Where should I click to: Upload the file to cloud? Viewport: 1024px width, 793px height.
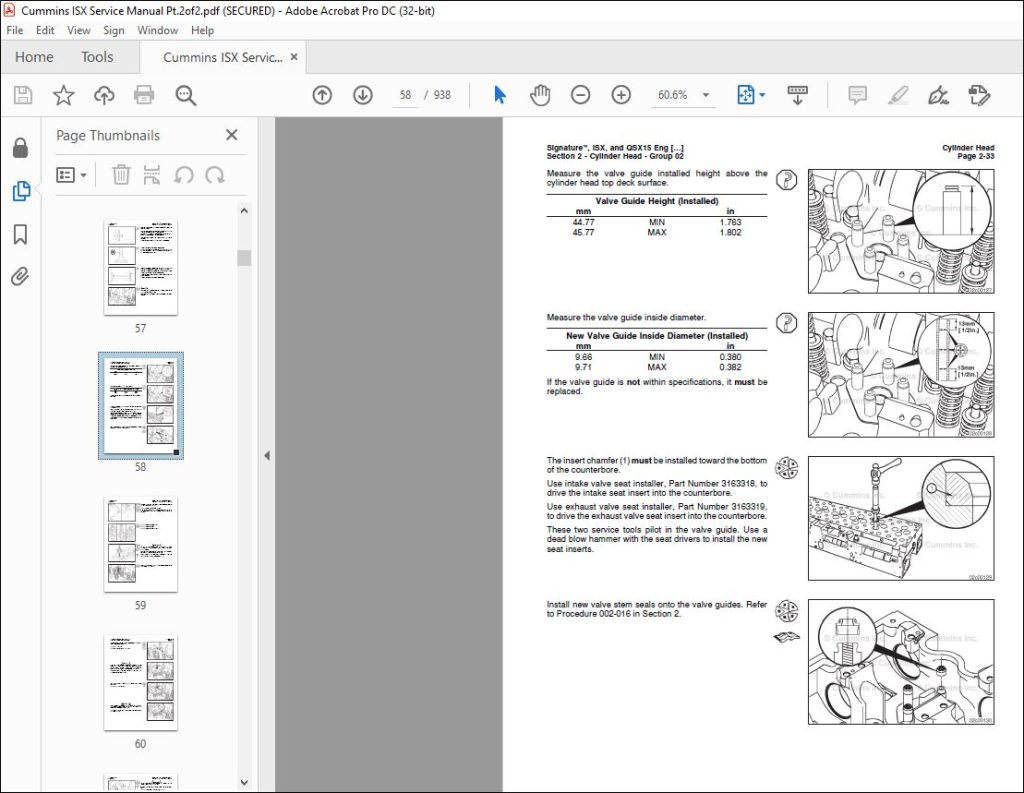click(104, 95)
